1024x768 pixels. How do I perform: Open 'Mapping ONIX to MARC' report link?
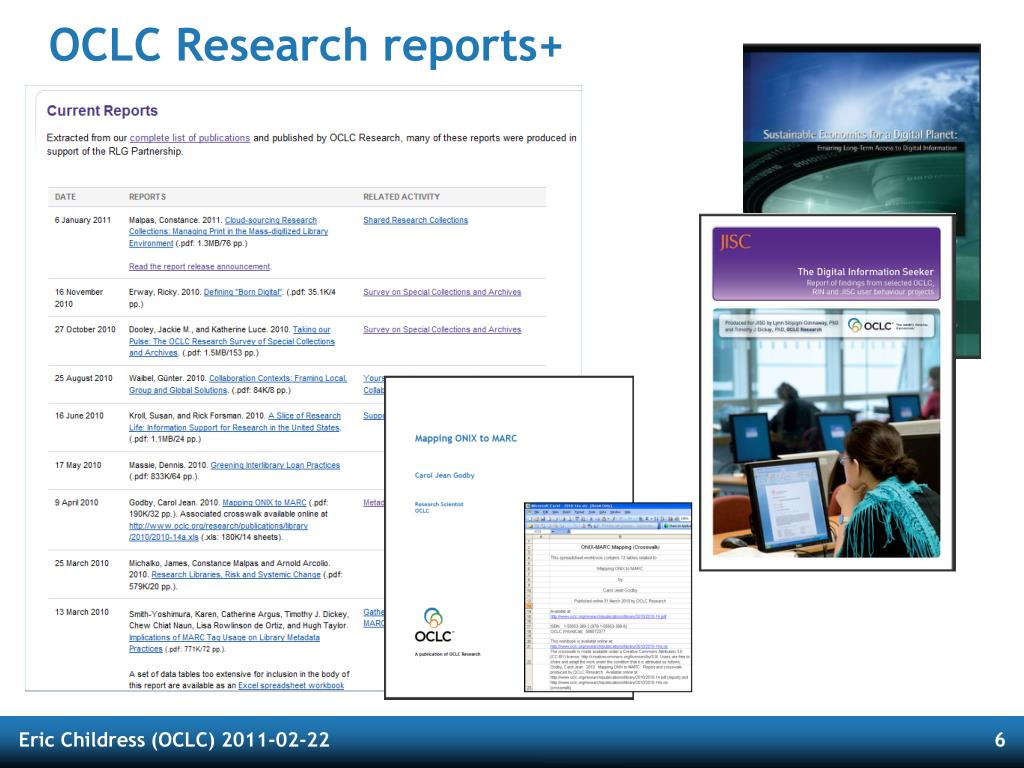(264, 502)
